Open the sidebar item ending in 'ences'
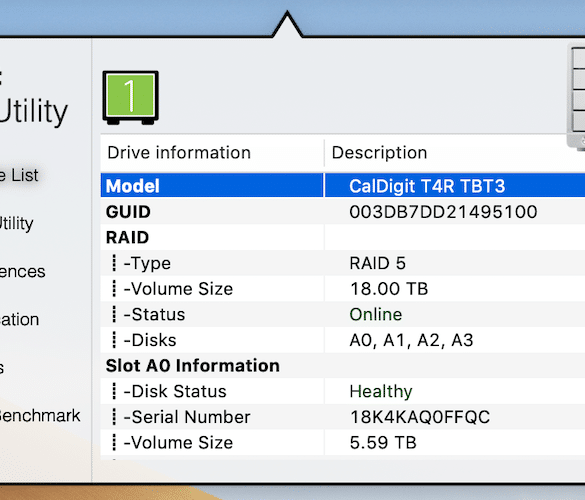Screen dimensions: 585x500 (22, 272)
